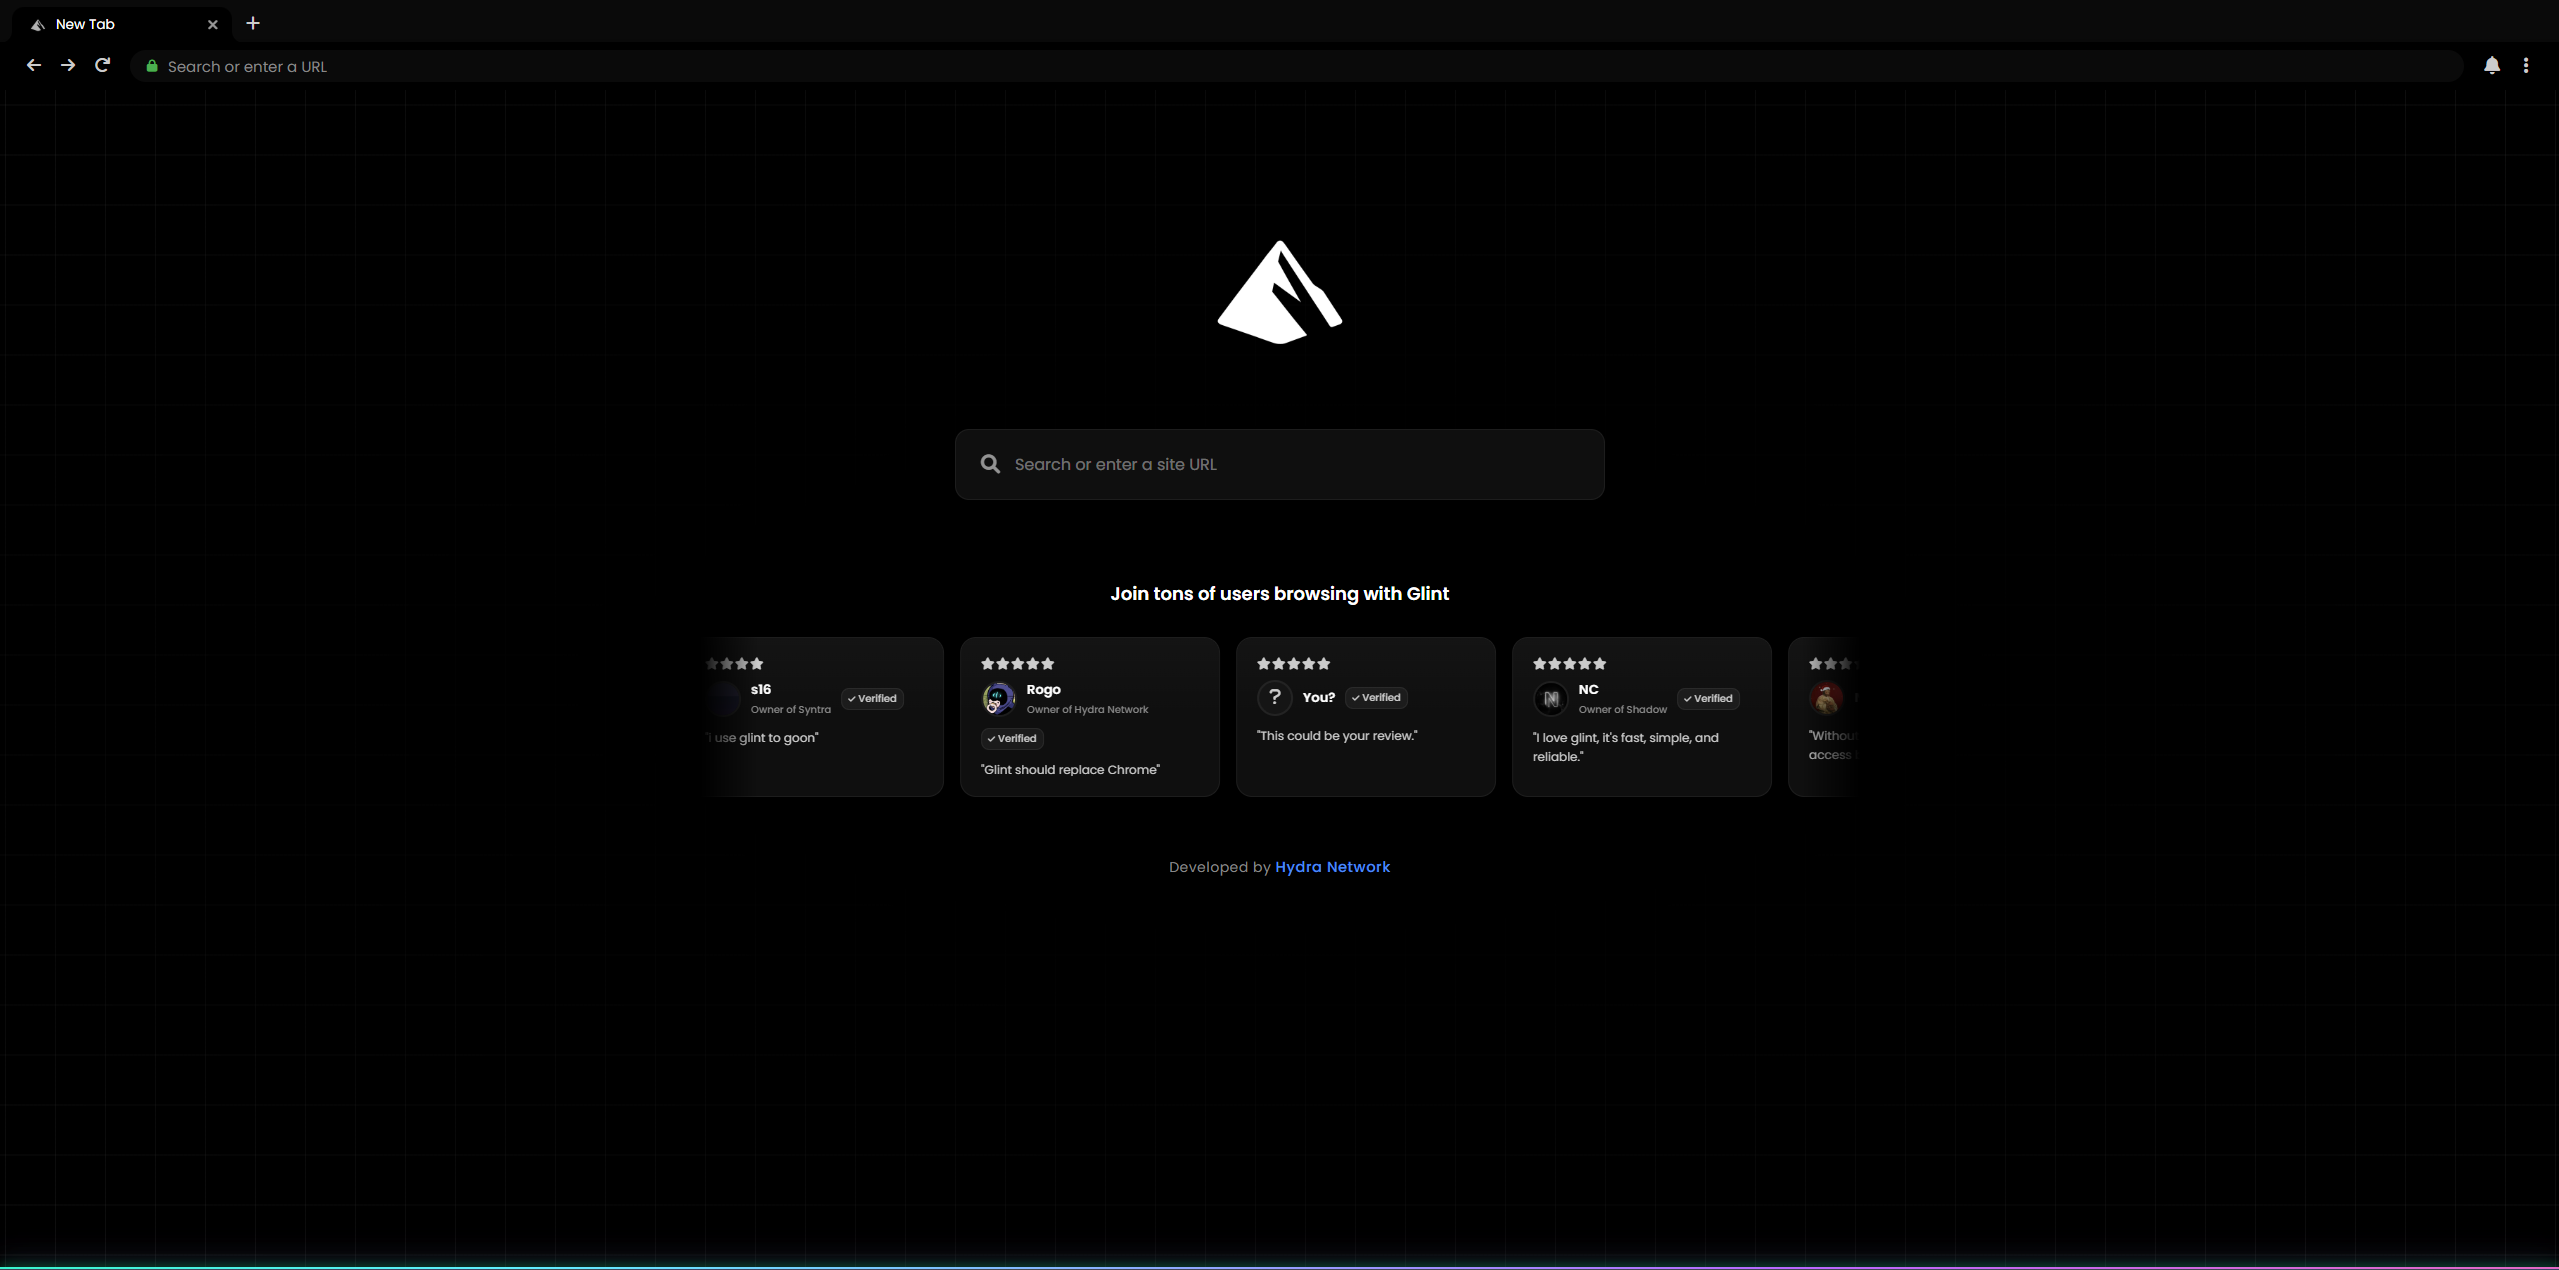Click the Glint mountain logo
This screenshot has height=1270, width=2559.
coord(1279,291)
